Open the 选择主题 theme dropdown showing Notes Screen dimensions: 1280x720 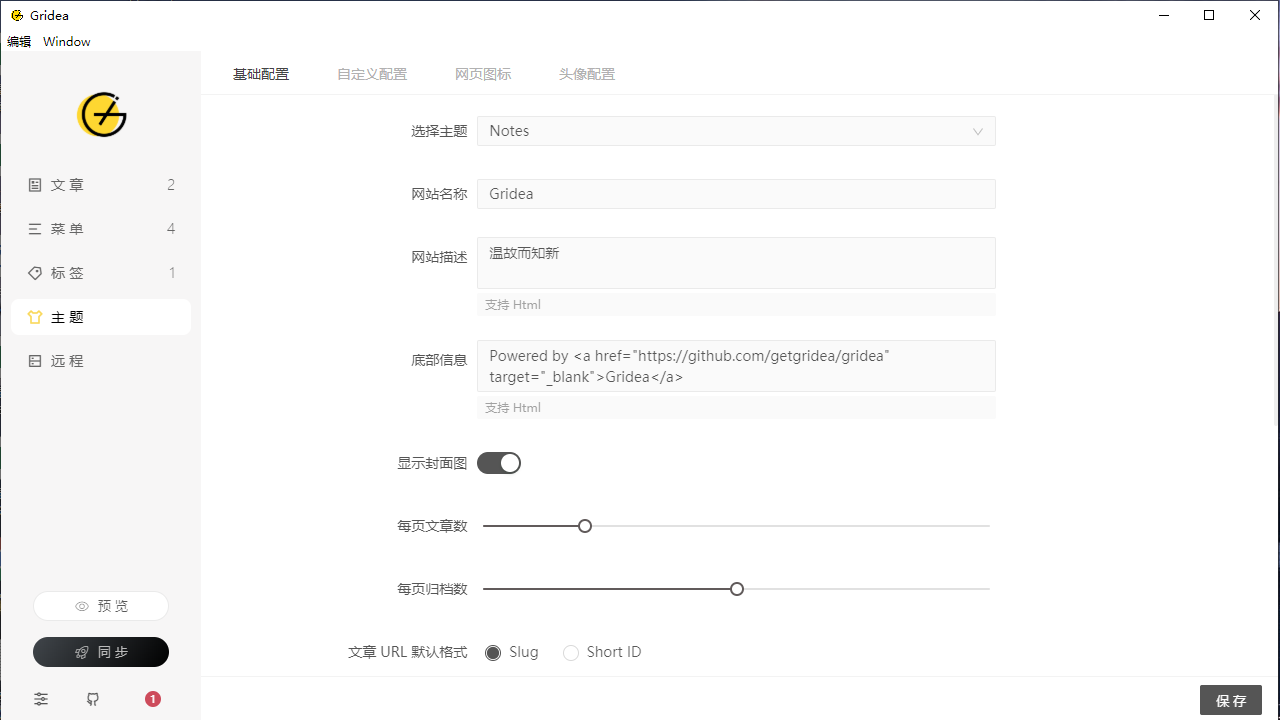click(x=736, y=131)
